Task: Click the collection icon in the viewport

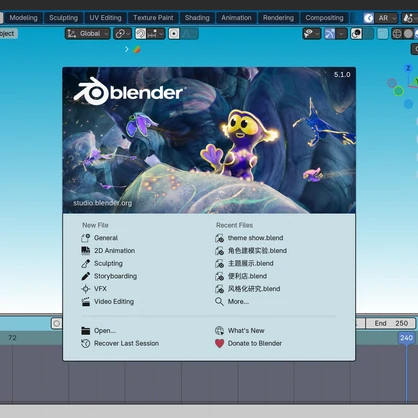Action: [x=136, y=50]
